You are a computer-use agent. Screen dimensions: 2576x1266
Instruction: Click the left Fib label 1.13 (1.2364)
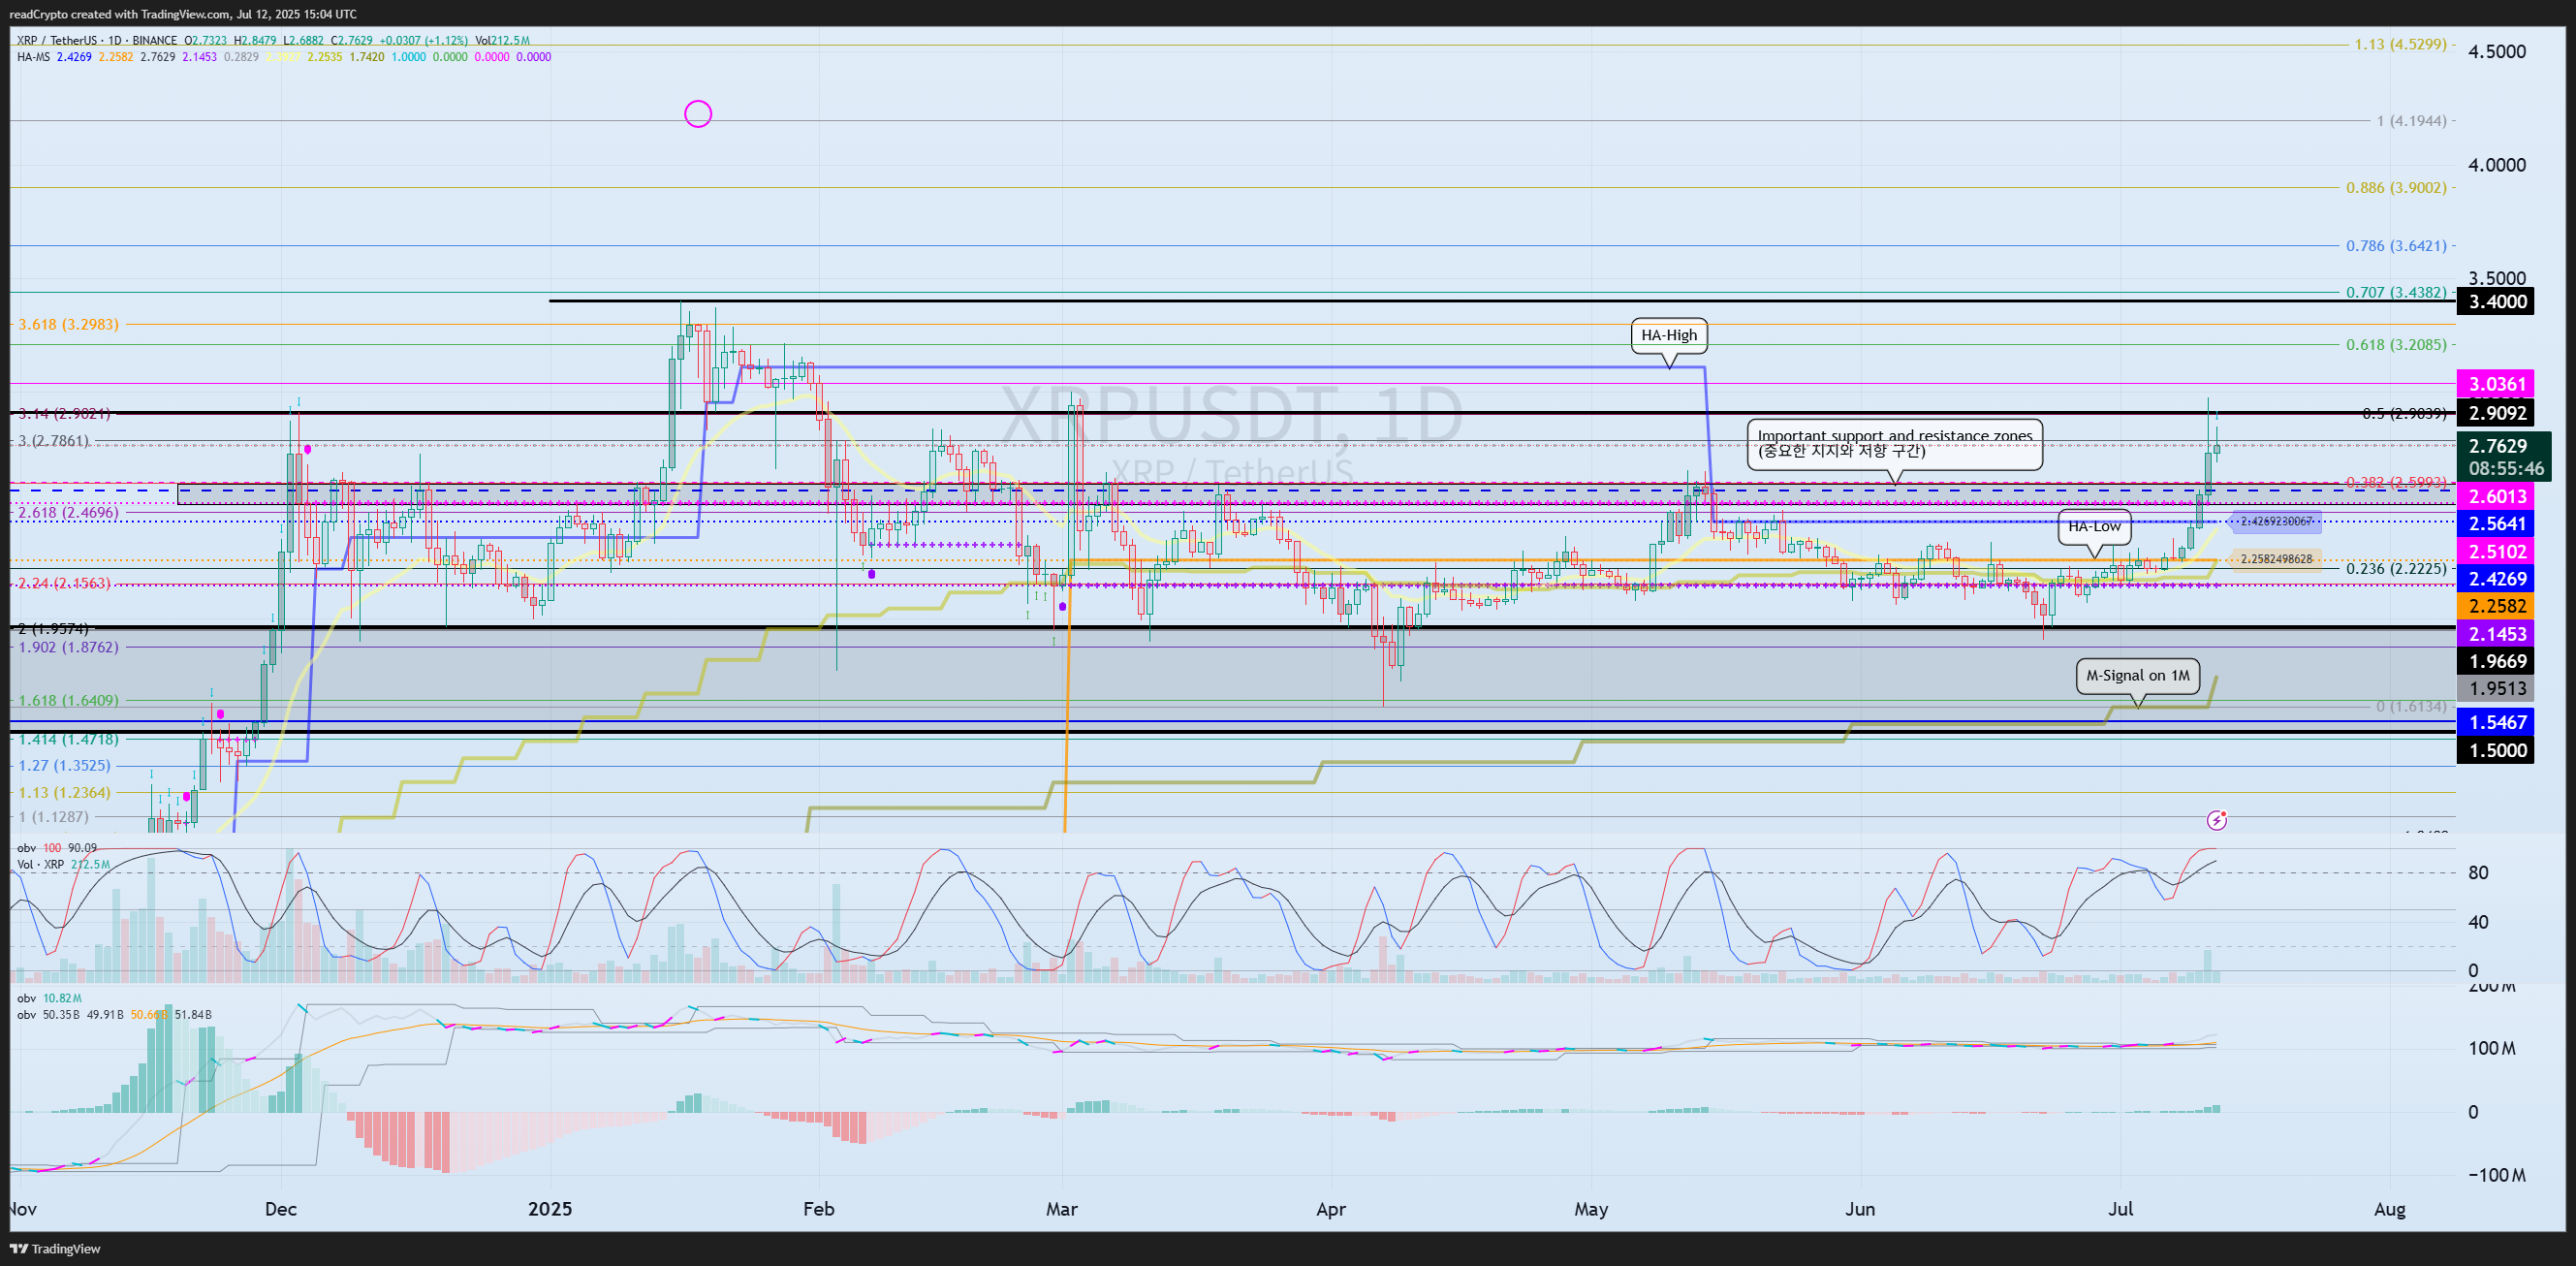click(x=64, y=793)
